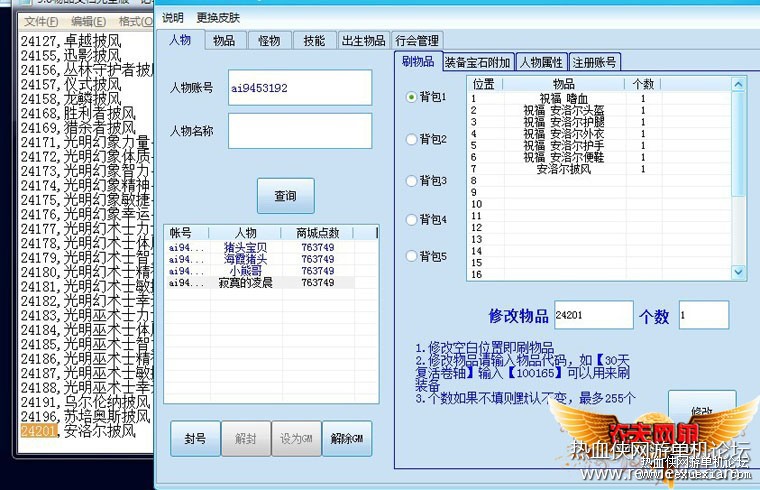
Task: Click the 解除GM button
Action: point(347,439)
